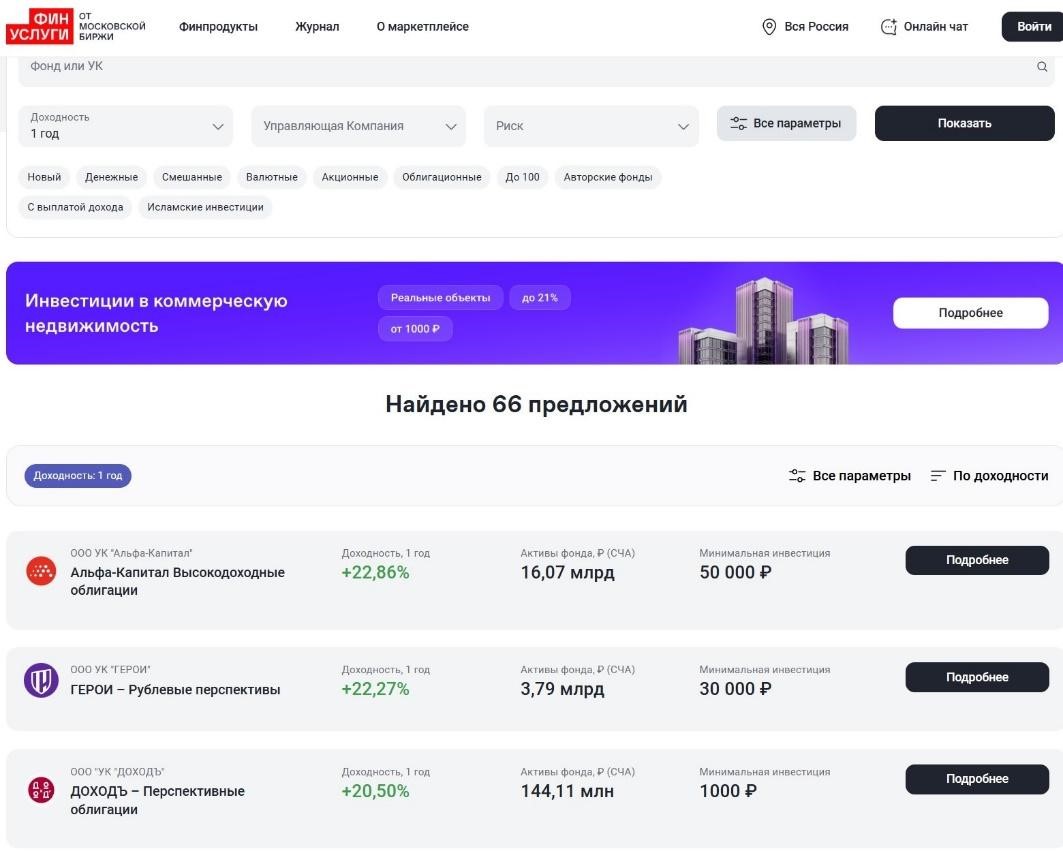This screenshot has width=1063, height=851.
Task: Expand the Доходность 1 год dropdown
Action: pos(125,125)
